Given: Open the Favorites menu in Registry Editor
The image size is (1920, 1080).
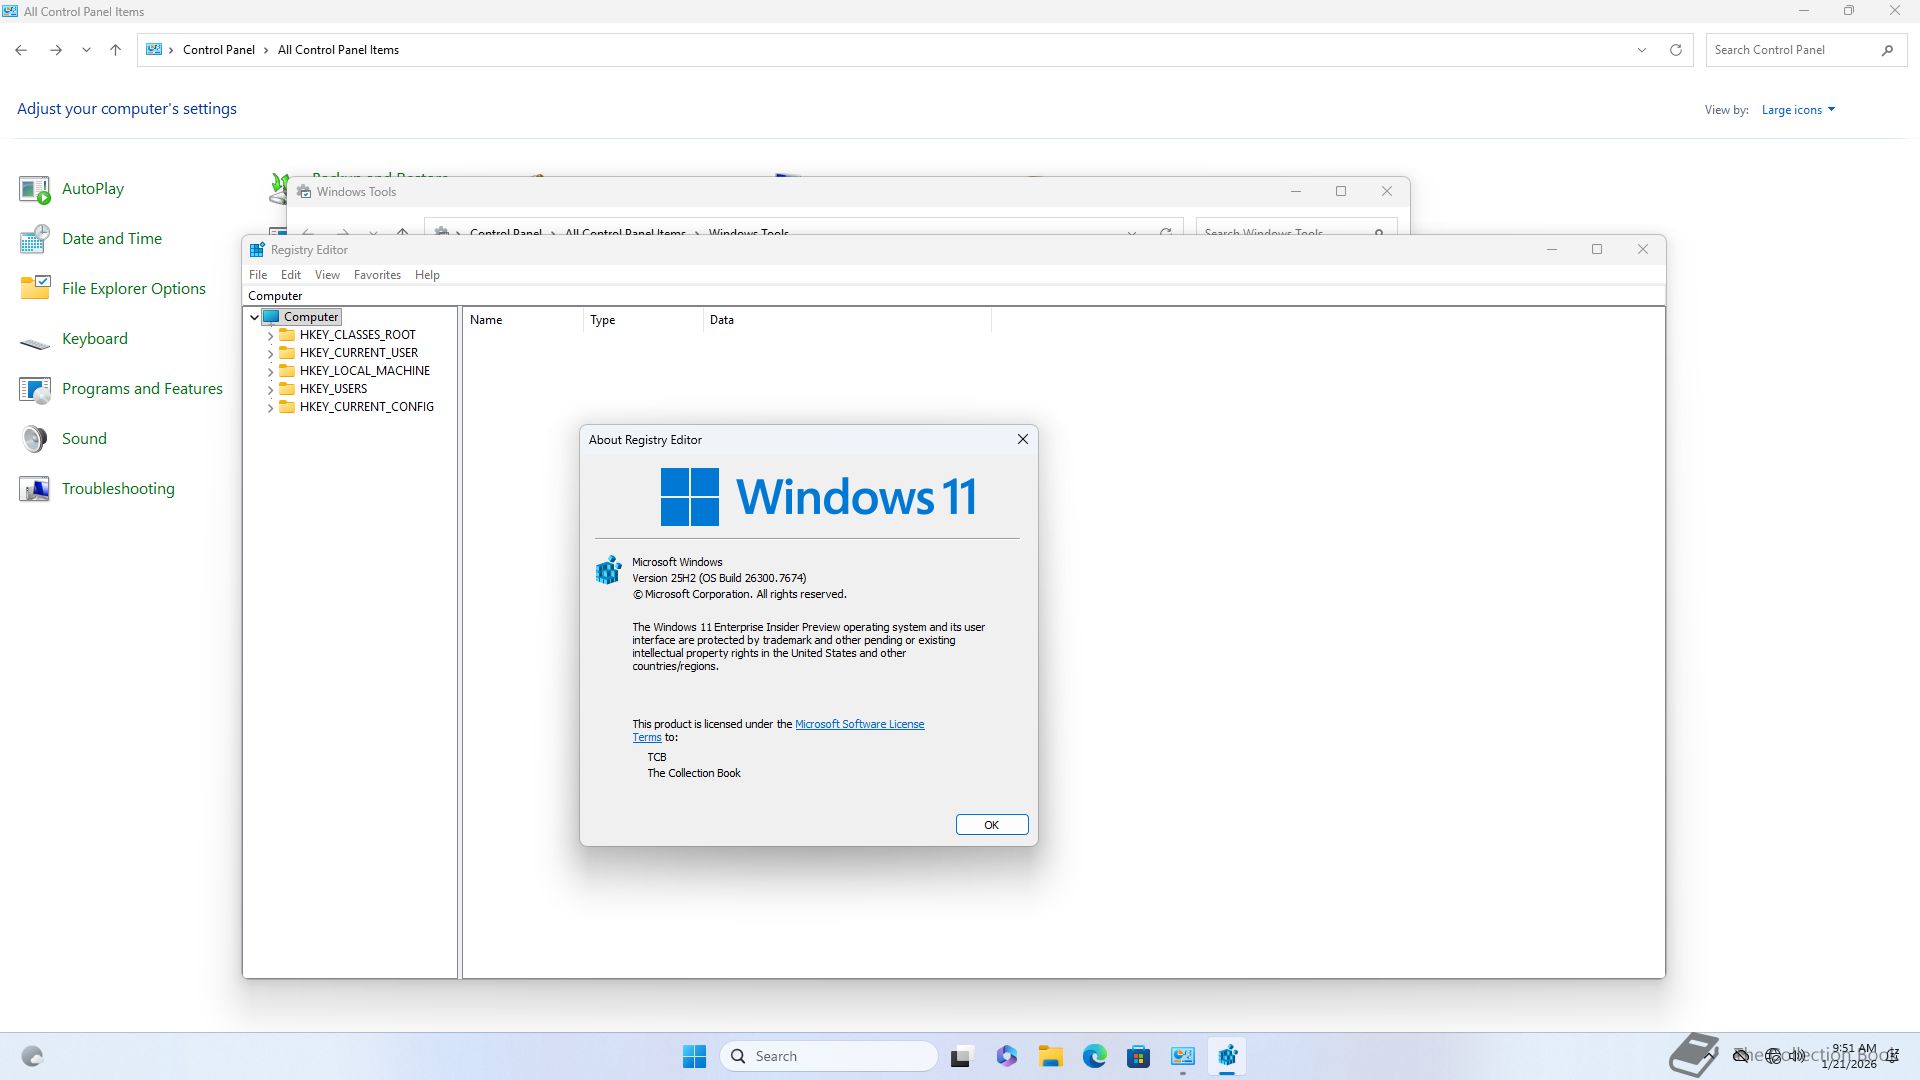Looking at the screenshot, I should click(x=377, y=275).
